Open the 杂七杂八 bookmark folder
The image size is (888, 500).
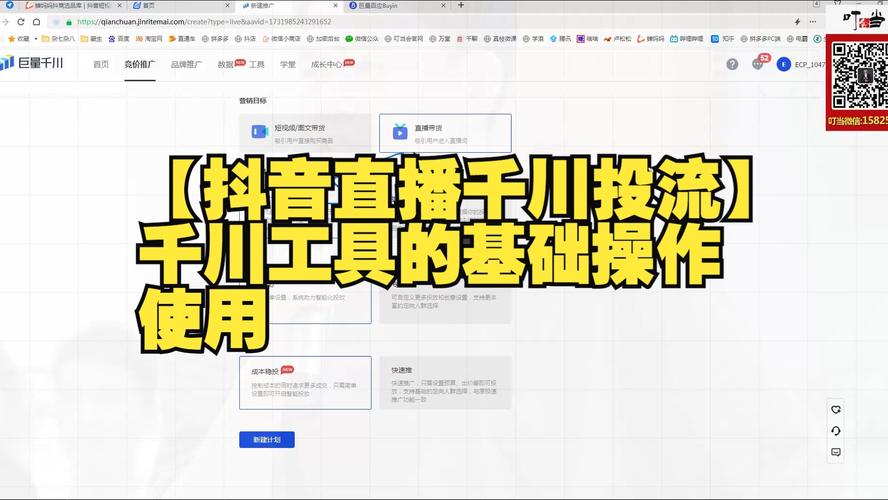(58, 39)
